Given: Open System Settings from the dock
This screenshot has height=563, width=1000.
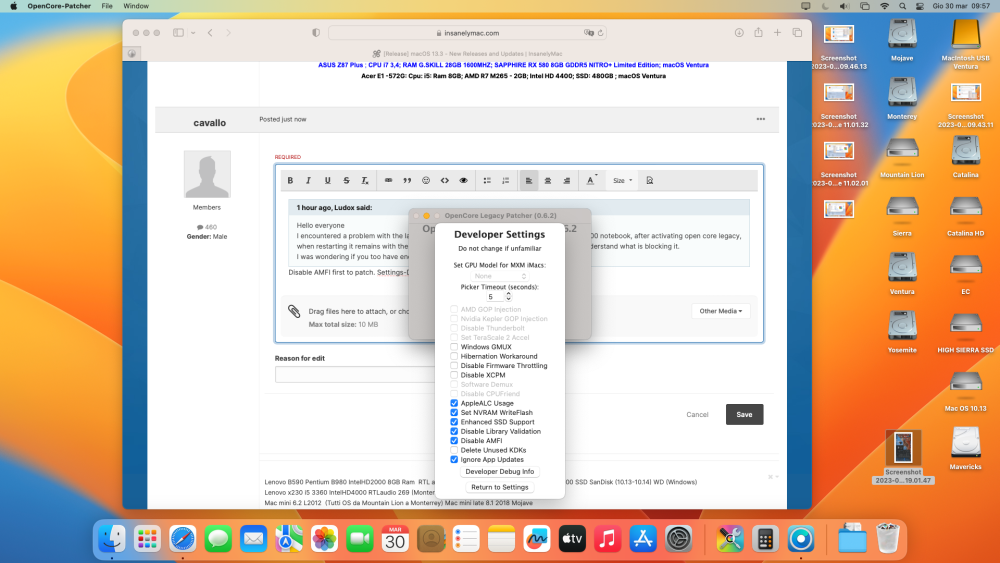Looking at the screenshot, I should coord(679,539).
